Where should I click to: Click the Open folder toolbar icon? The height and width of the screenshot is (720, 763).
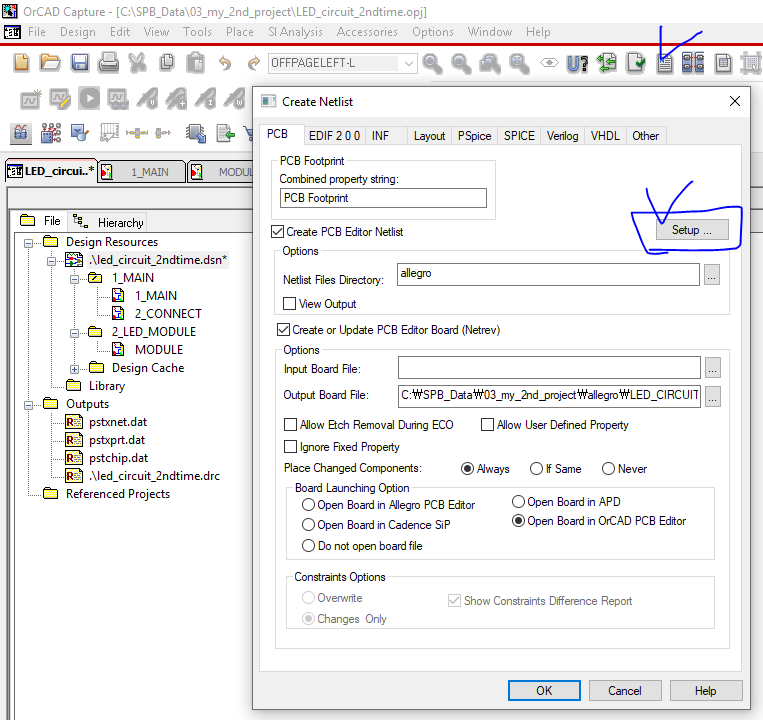pos(50,63)
